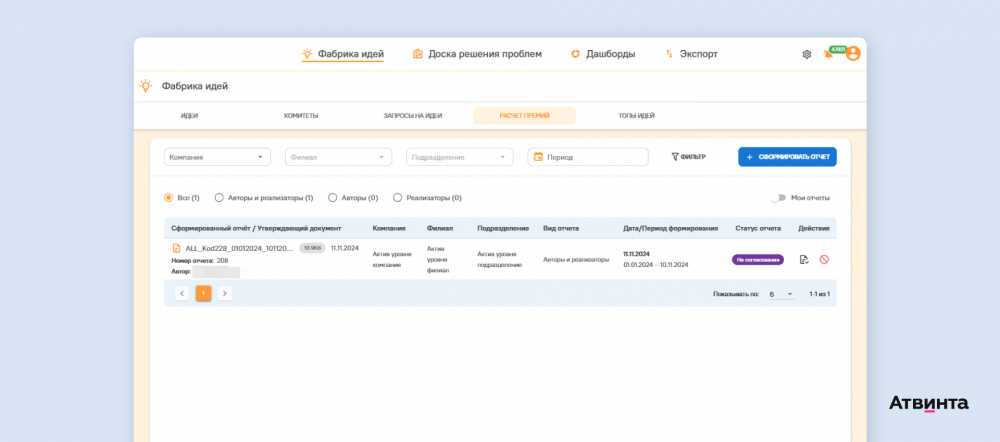The image size is (1000, 442).
Task: Select Авторы и реализаторы (1) radio option
Action: click(x=219, y=198)
